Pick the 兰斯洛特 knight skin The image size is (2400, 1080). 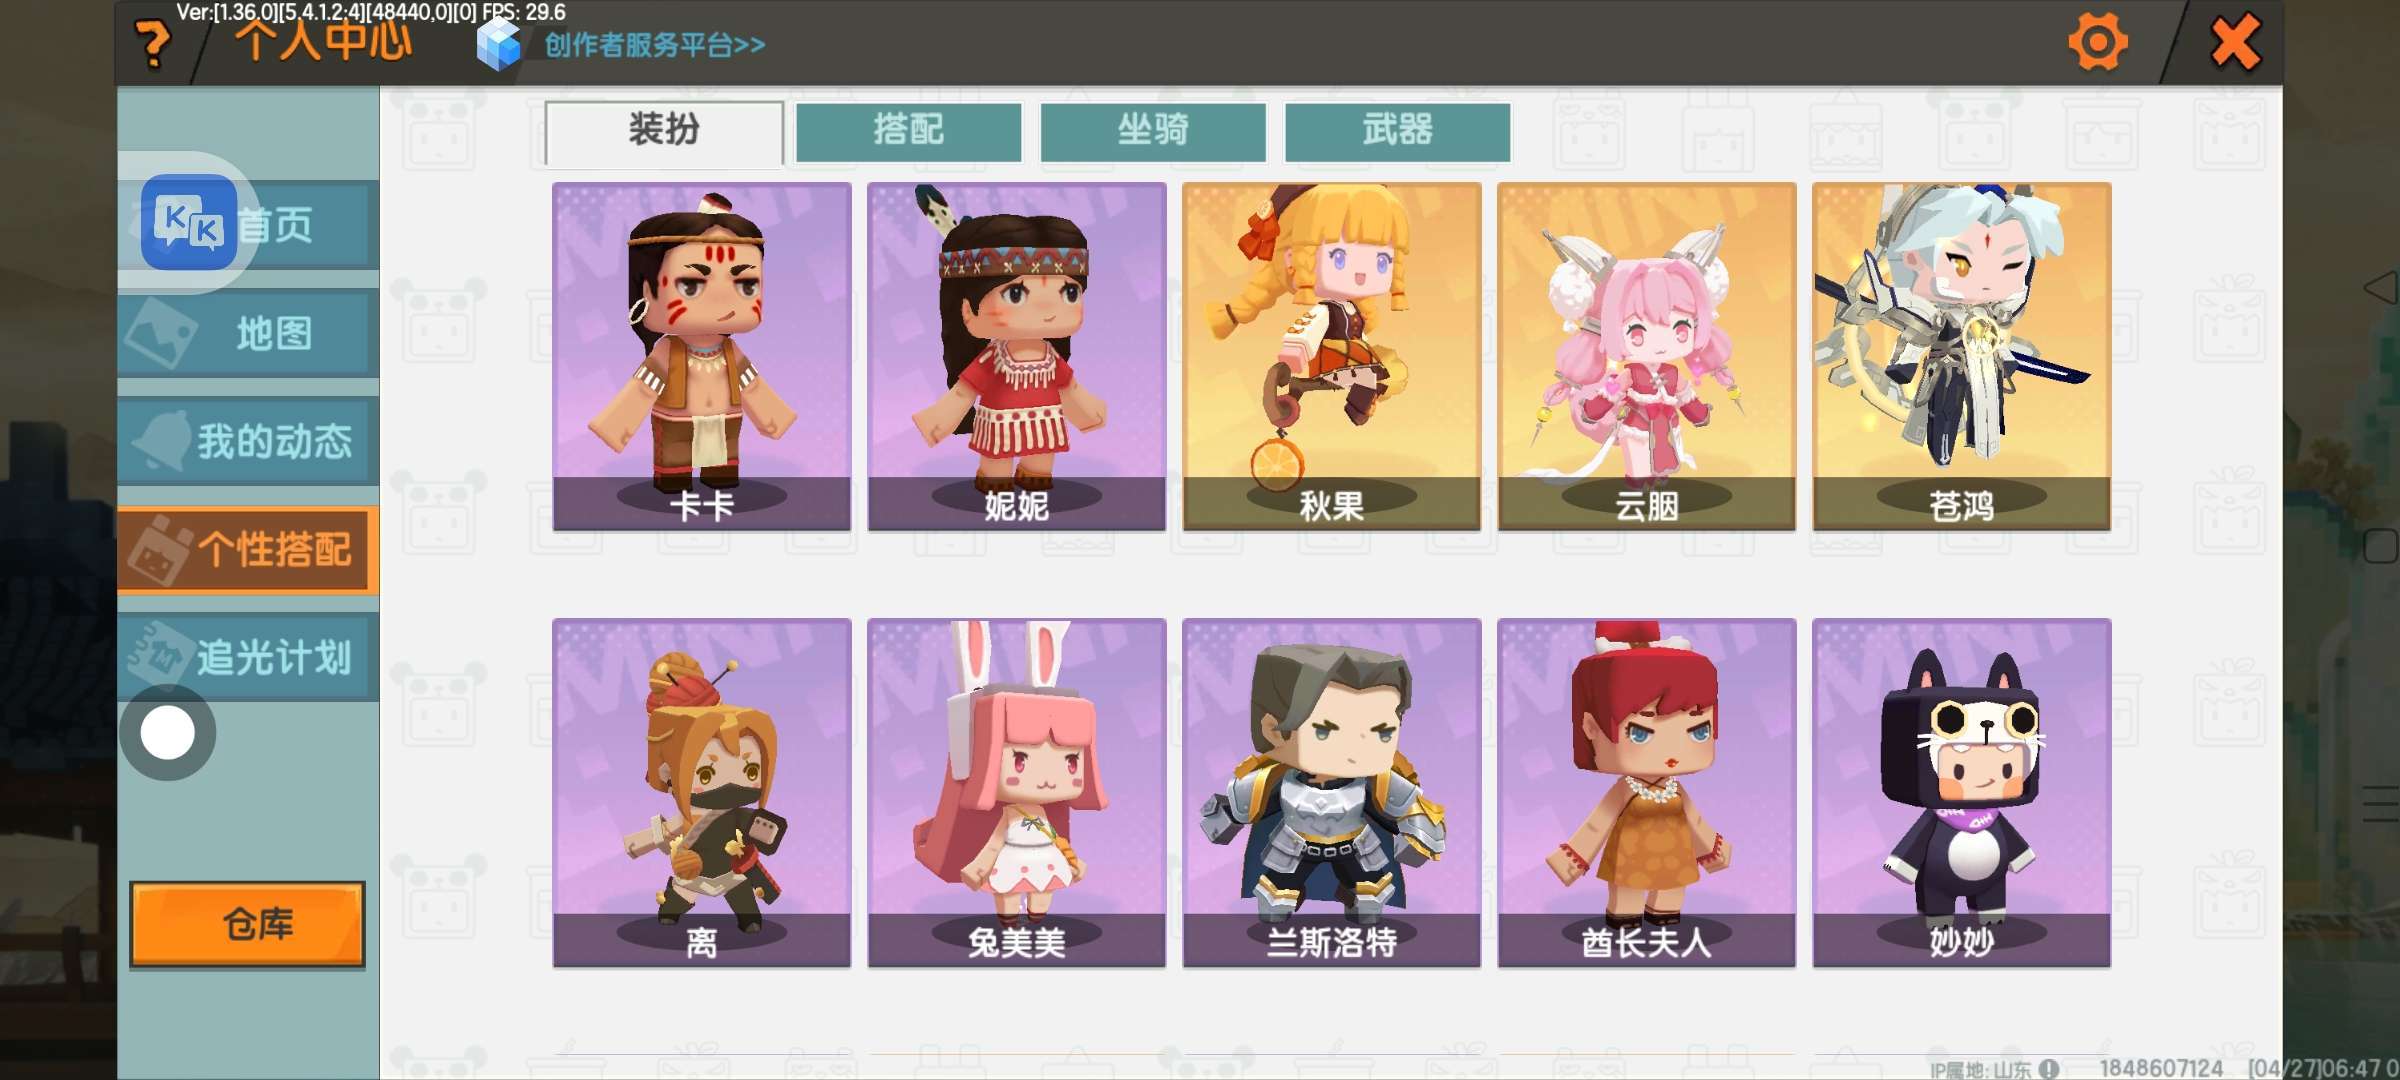click(1332, 793)
